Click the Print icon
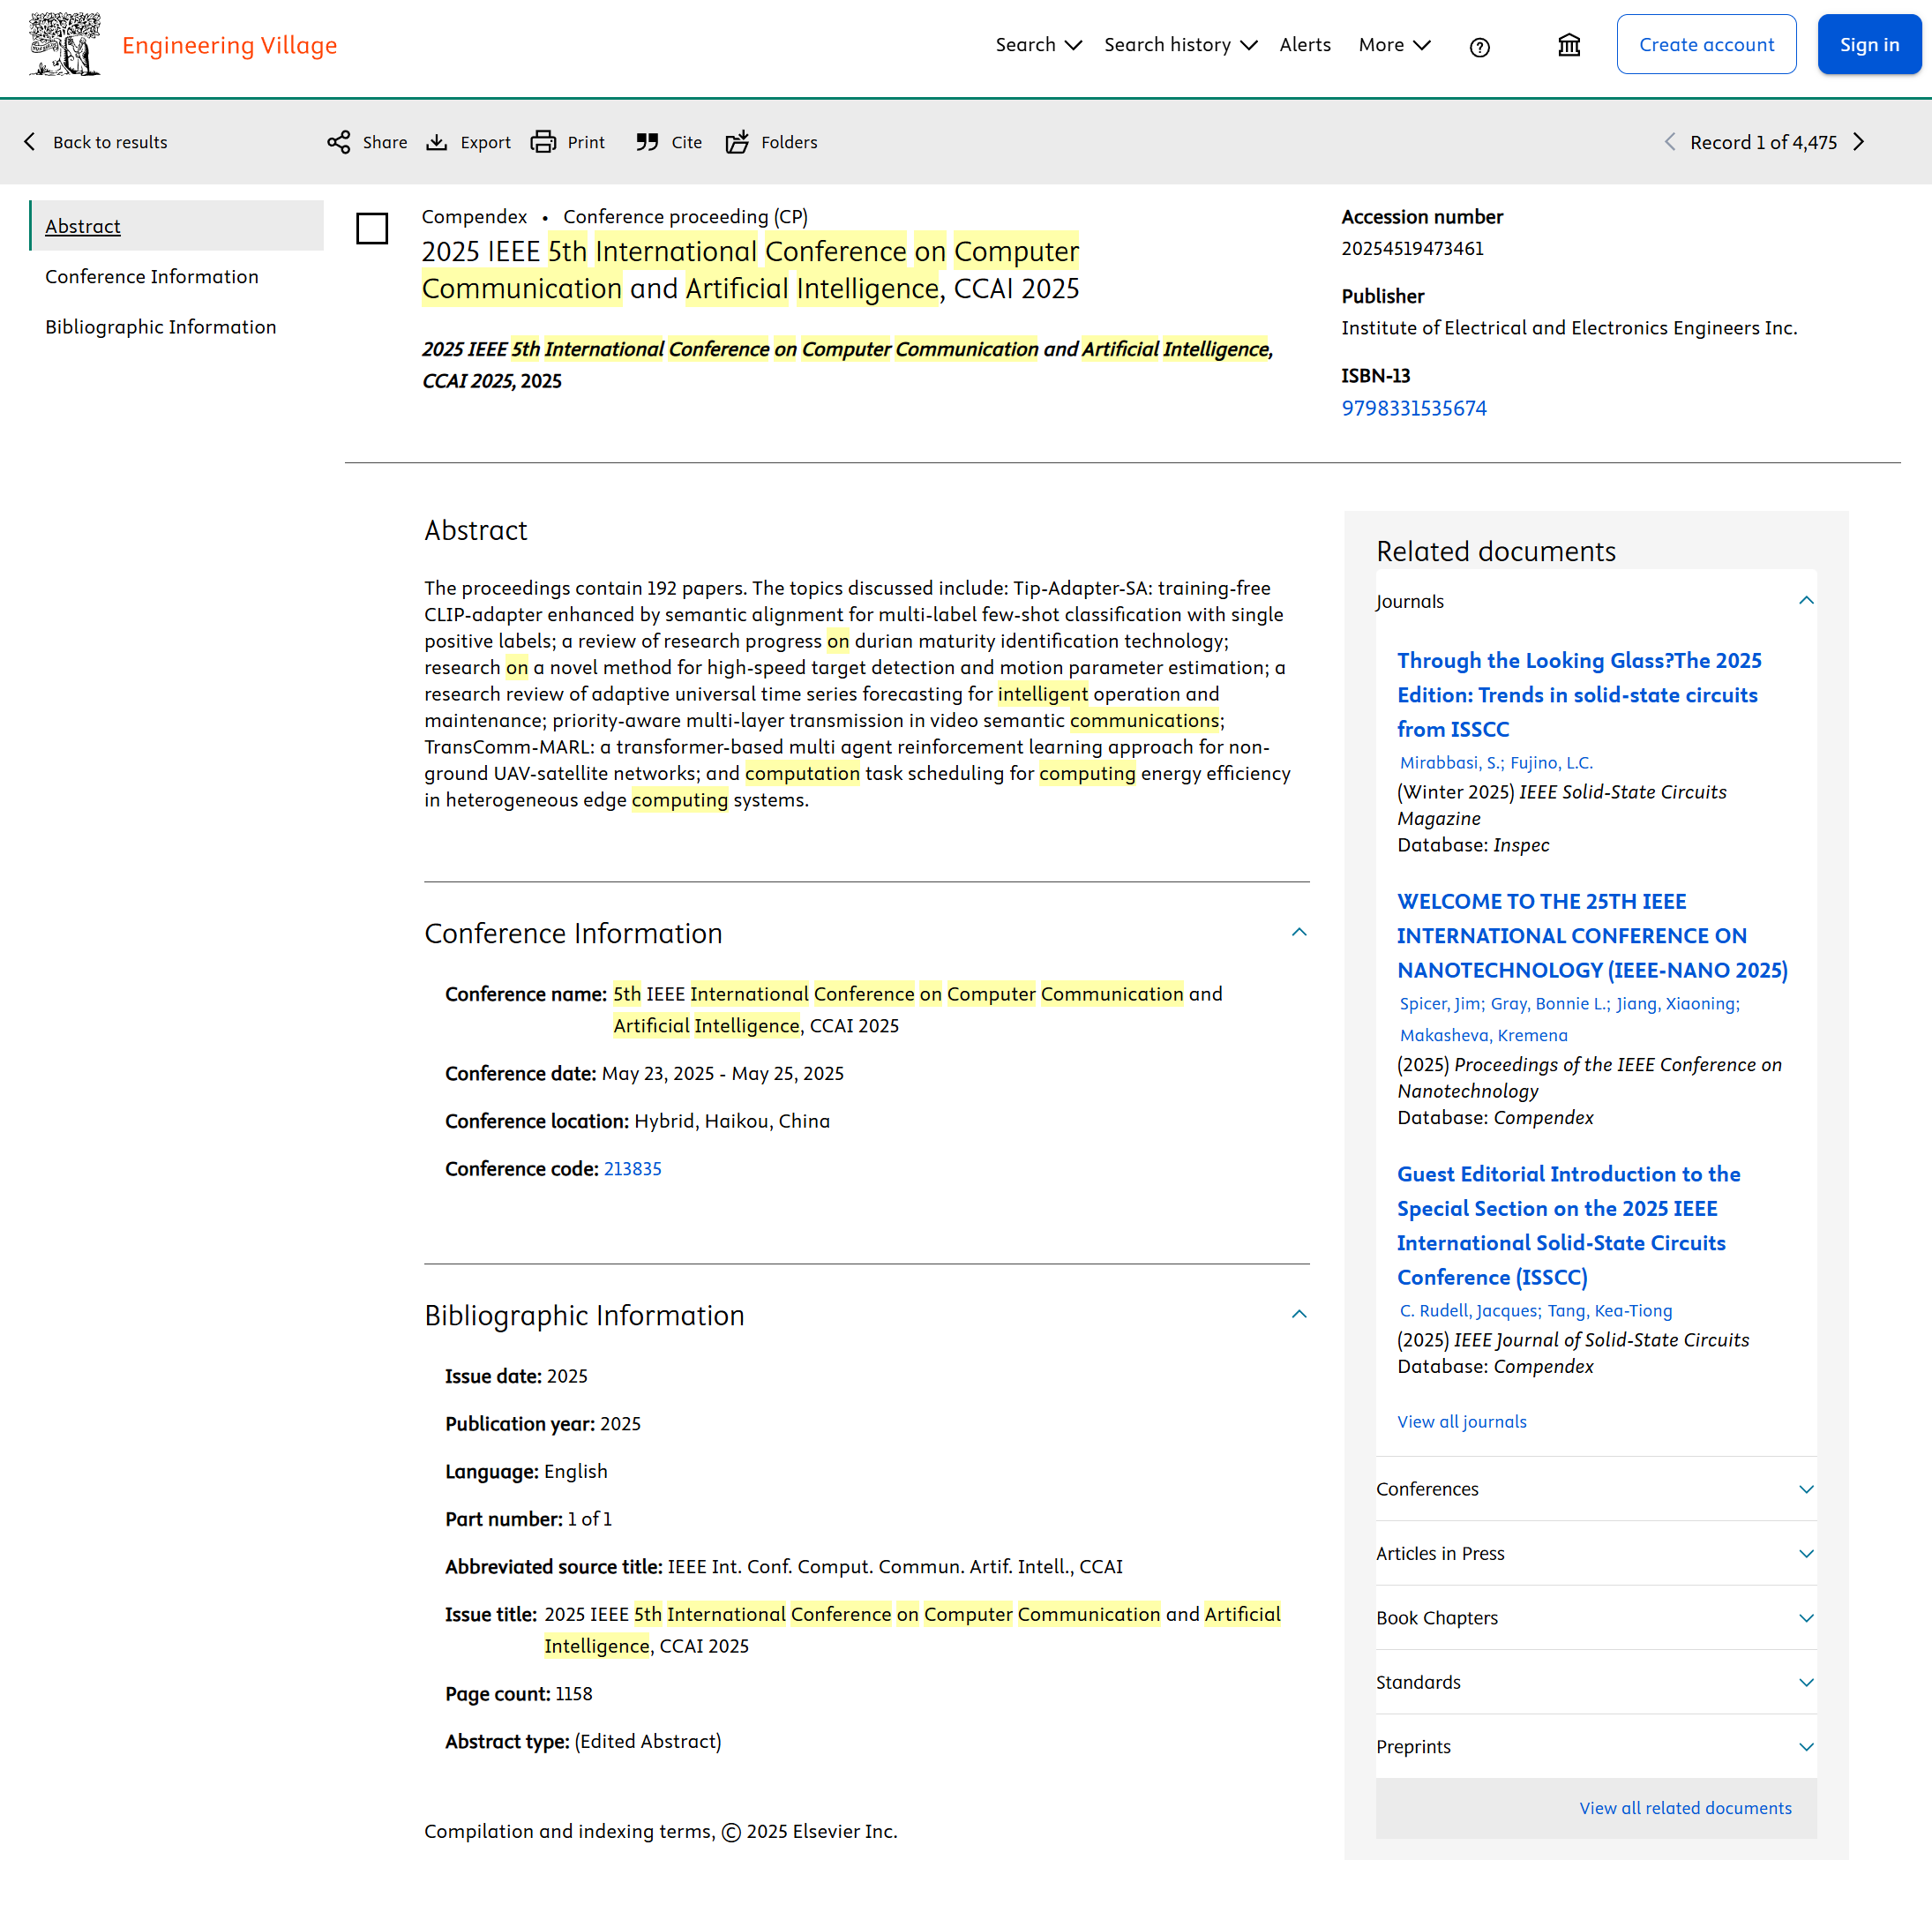 coord(543,142)
